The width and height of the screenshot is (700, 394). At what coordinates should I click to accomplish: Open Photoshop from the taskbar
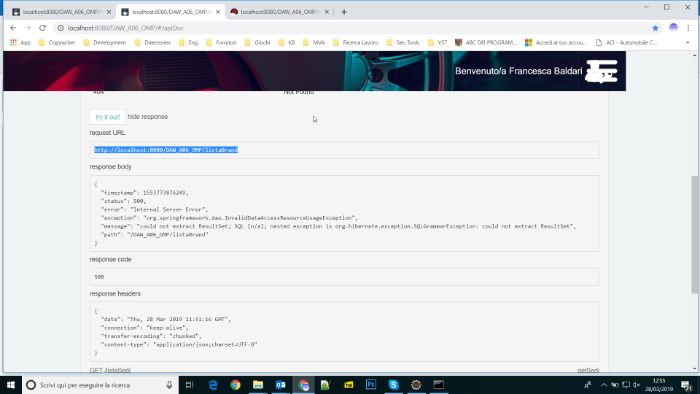pos(371,385)
